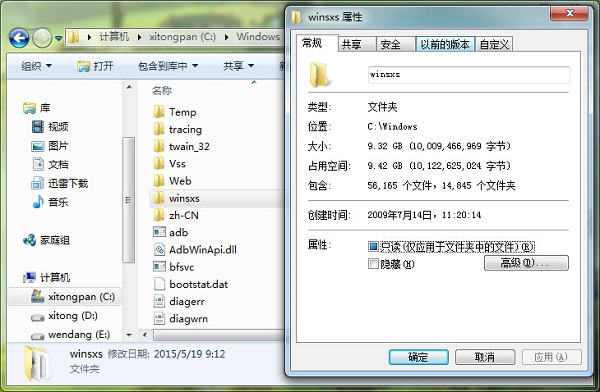Select the Web folder icon
Screen dimensions: 600x392
tap(159, 181)
